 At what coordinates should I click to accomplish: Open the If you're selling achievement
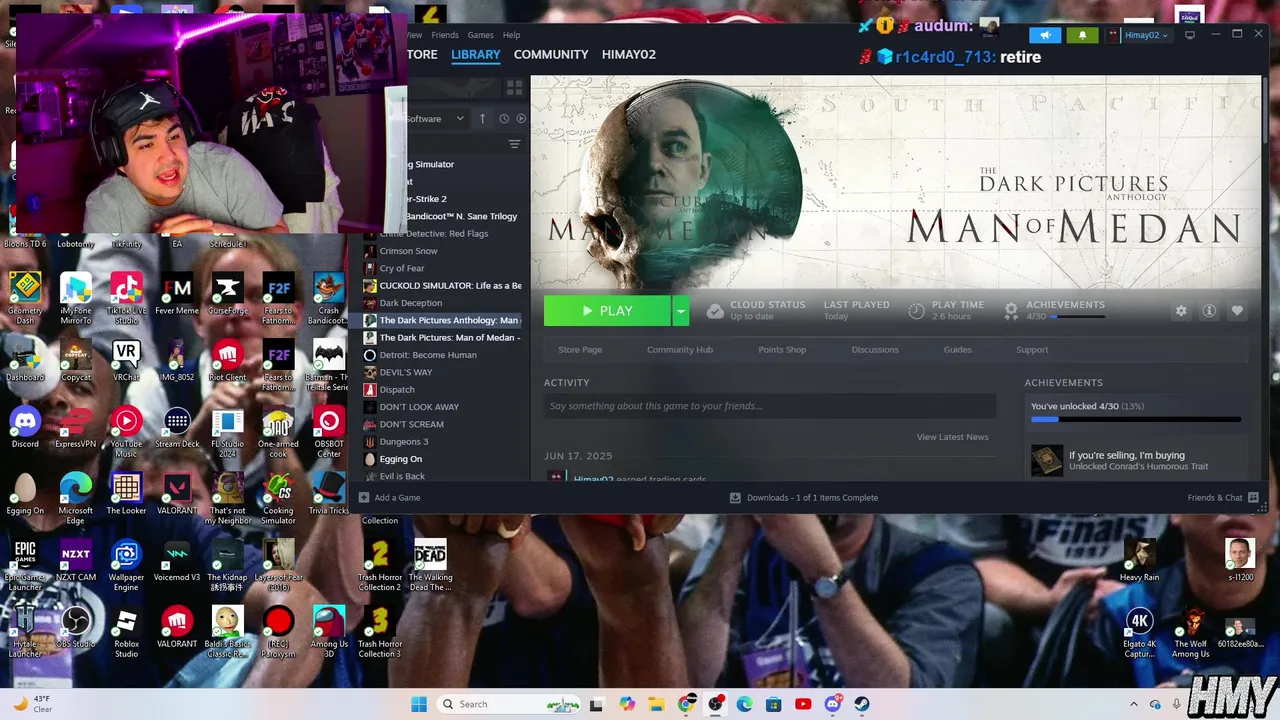pyautogui.click(x=1136, y=460)
